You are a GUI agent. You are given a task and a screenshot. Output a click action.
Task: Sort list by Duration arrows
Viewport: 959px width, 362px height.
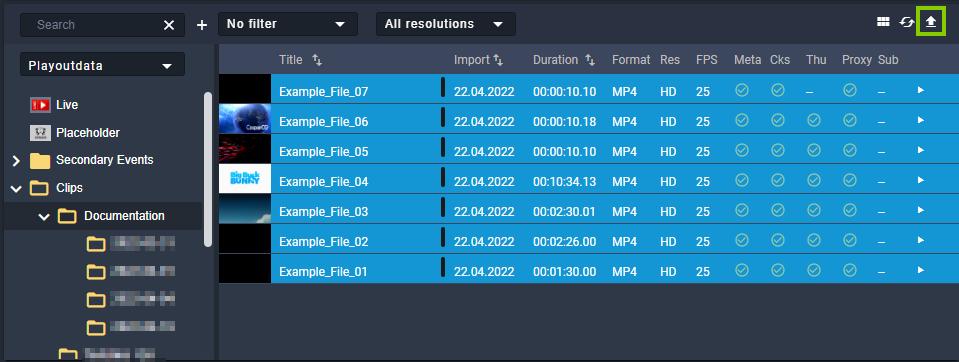590,60
